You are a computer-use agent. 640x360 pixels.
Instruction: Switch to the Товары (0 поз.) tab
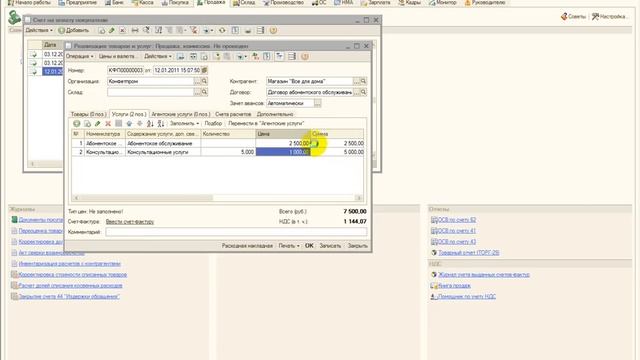(x=88, y=114)
